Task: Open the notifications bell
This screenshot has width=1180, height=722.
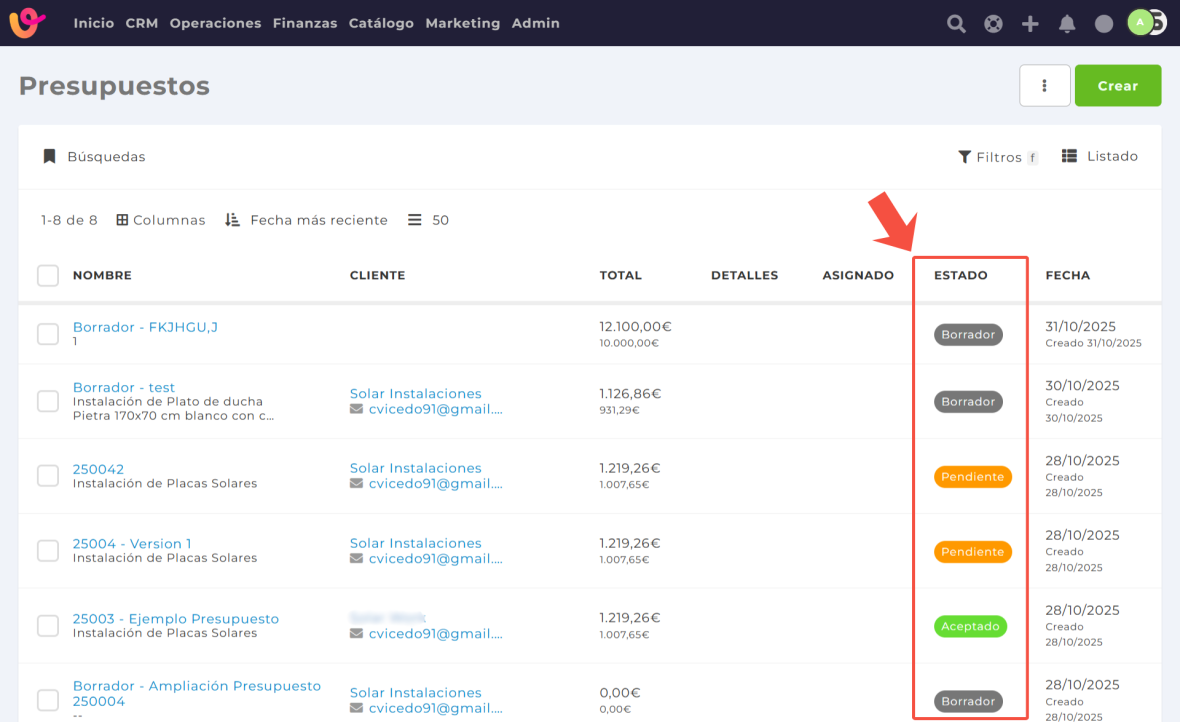Action: (x=1067, y=24)
